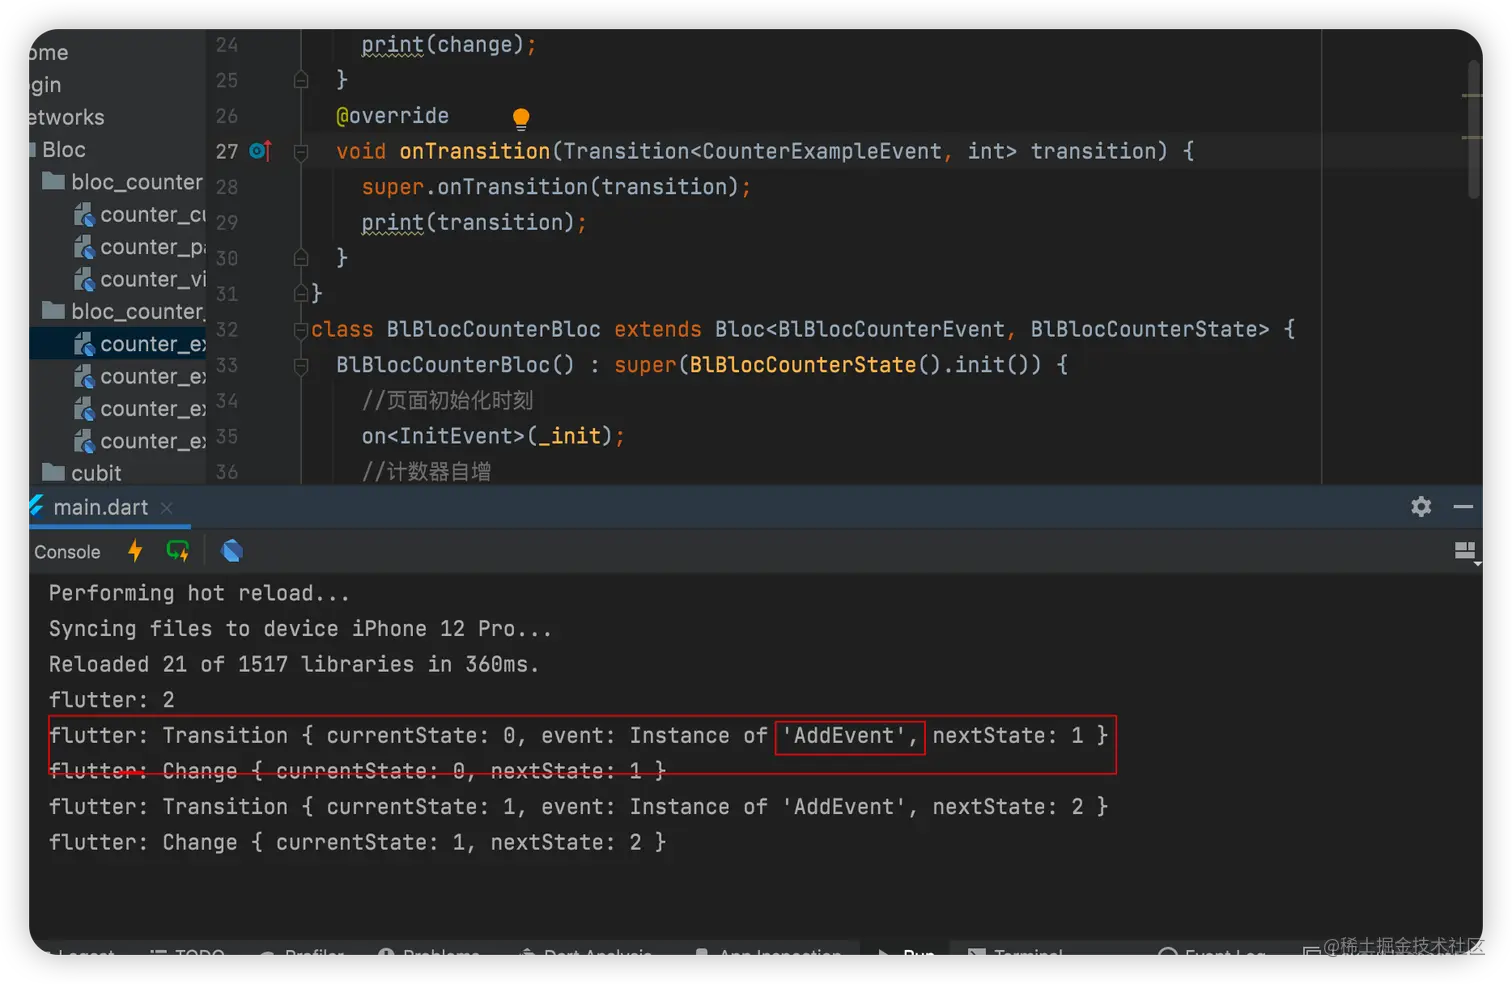Click CounterExampleEvent in the Transition type

822,151
